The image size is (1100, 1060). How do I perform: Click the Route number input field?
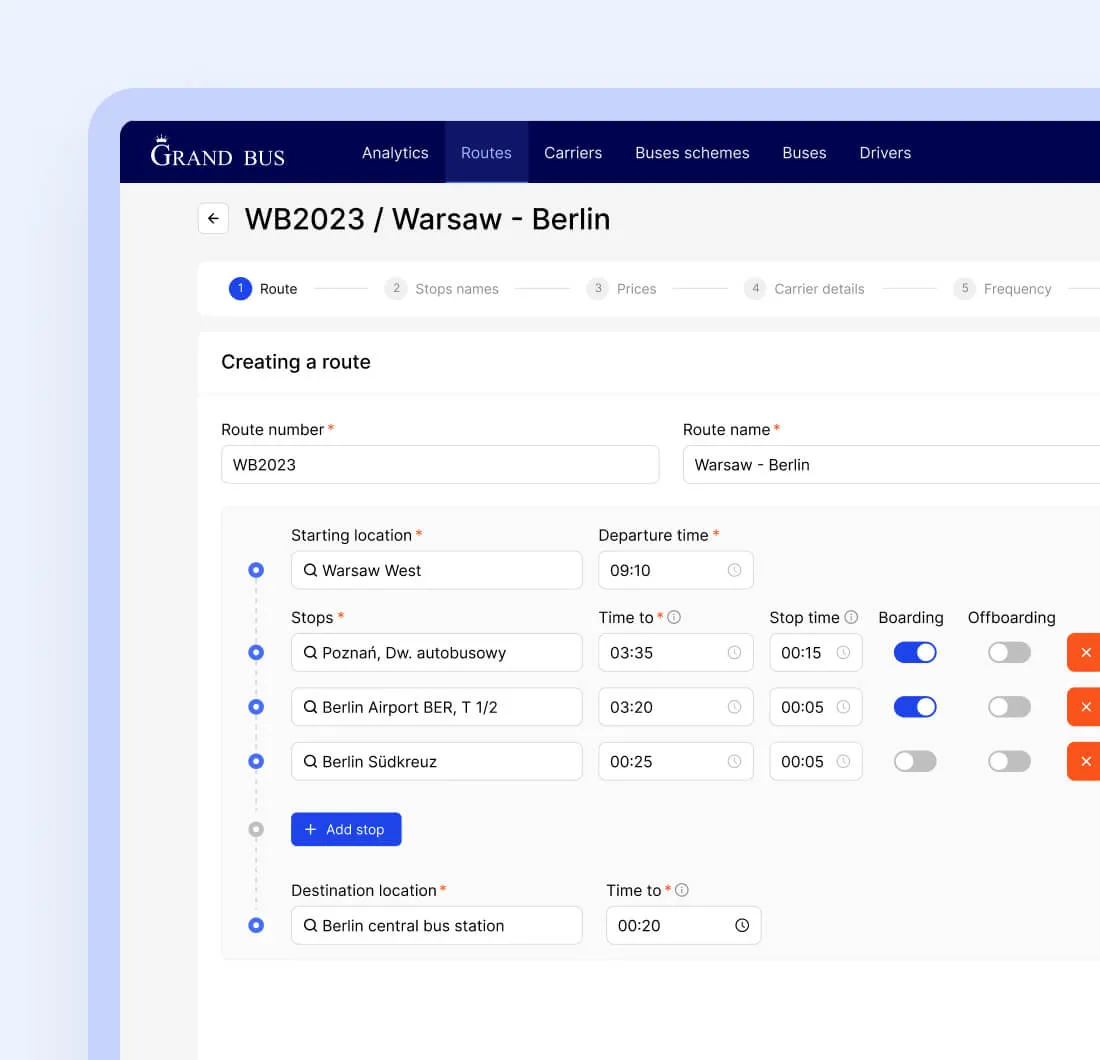tap(440, 464)
